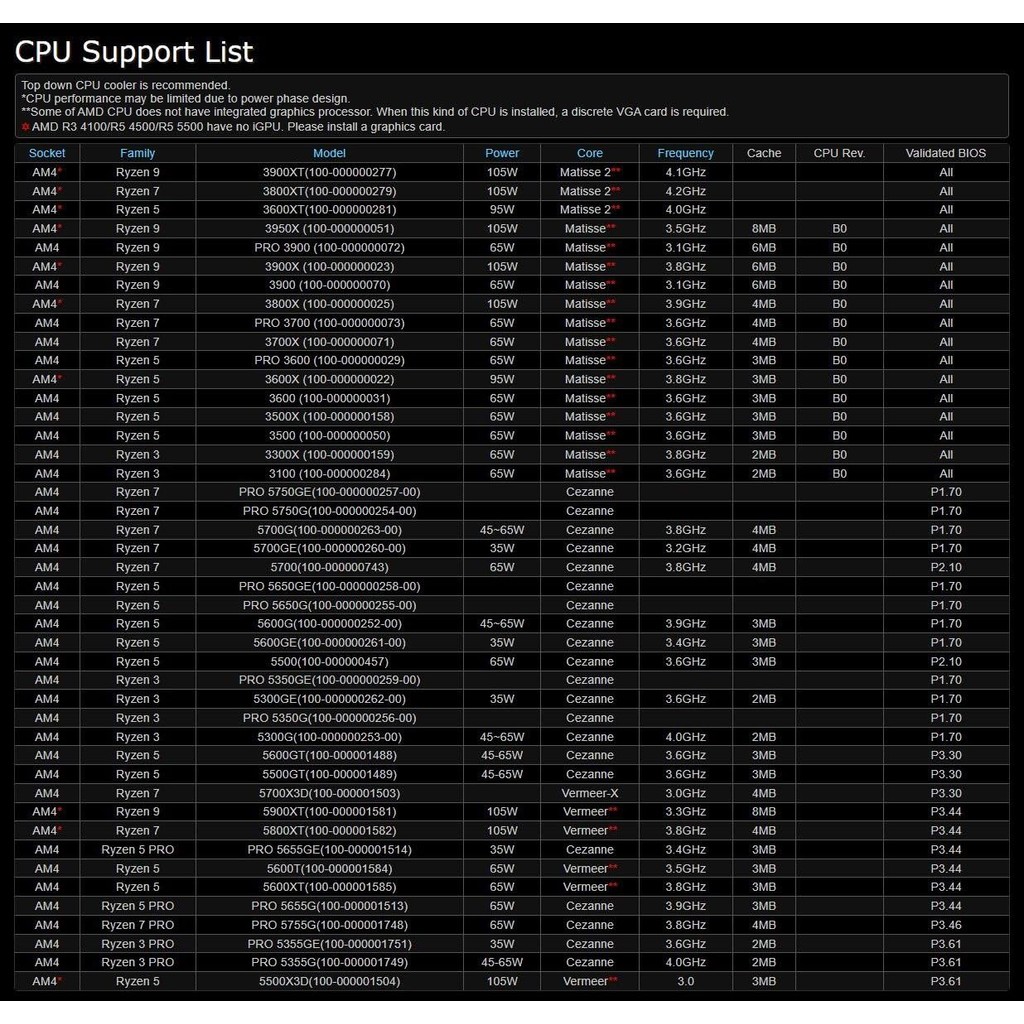Select model 3800X (100-000000025)
Viewport: 1024px width, 1024px height.
click(329, 304)
